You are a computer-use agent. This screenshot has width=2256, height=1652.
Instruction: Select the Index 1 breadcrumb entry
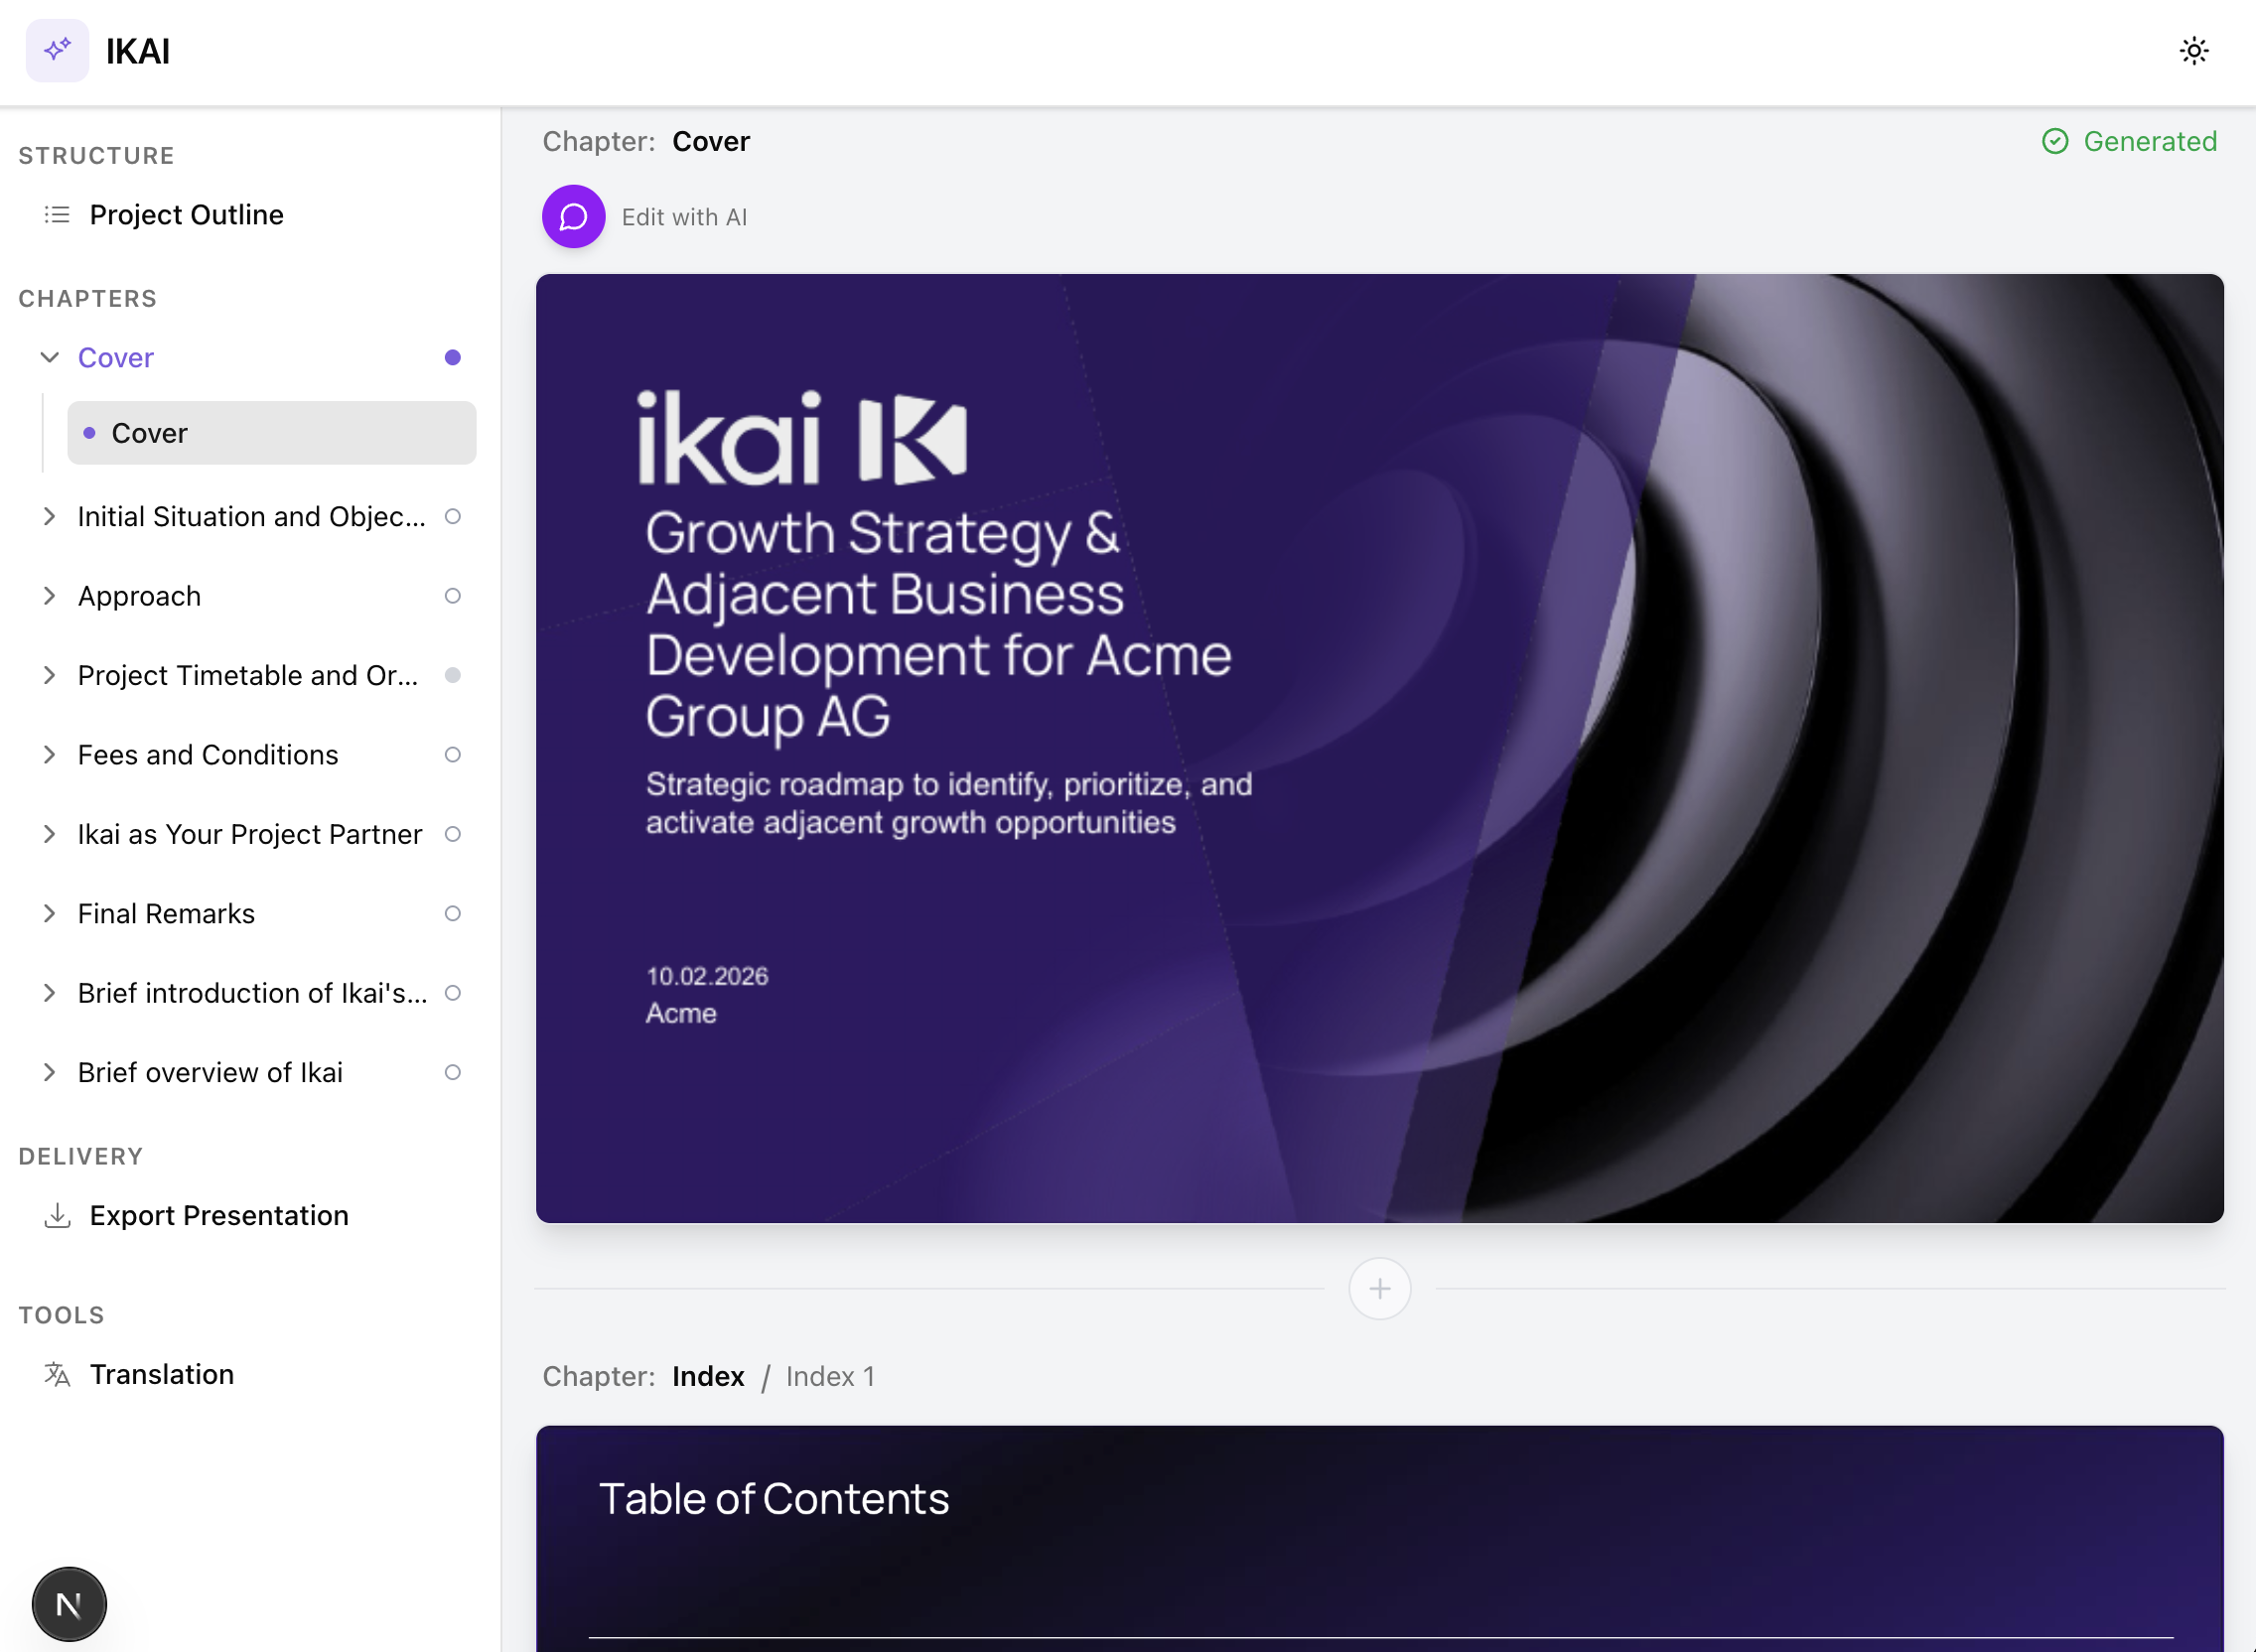click(830, 1376)
